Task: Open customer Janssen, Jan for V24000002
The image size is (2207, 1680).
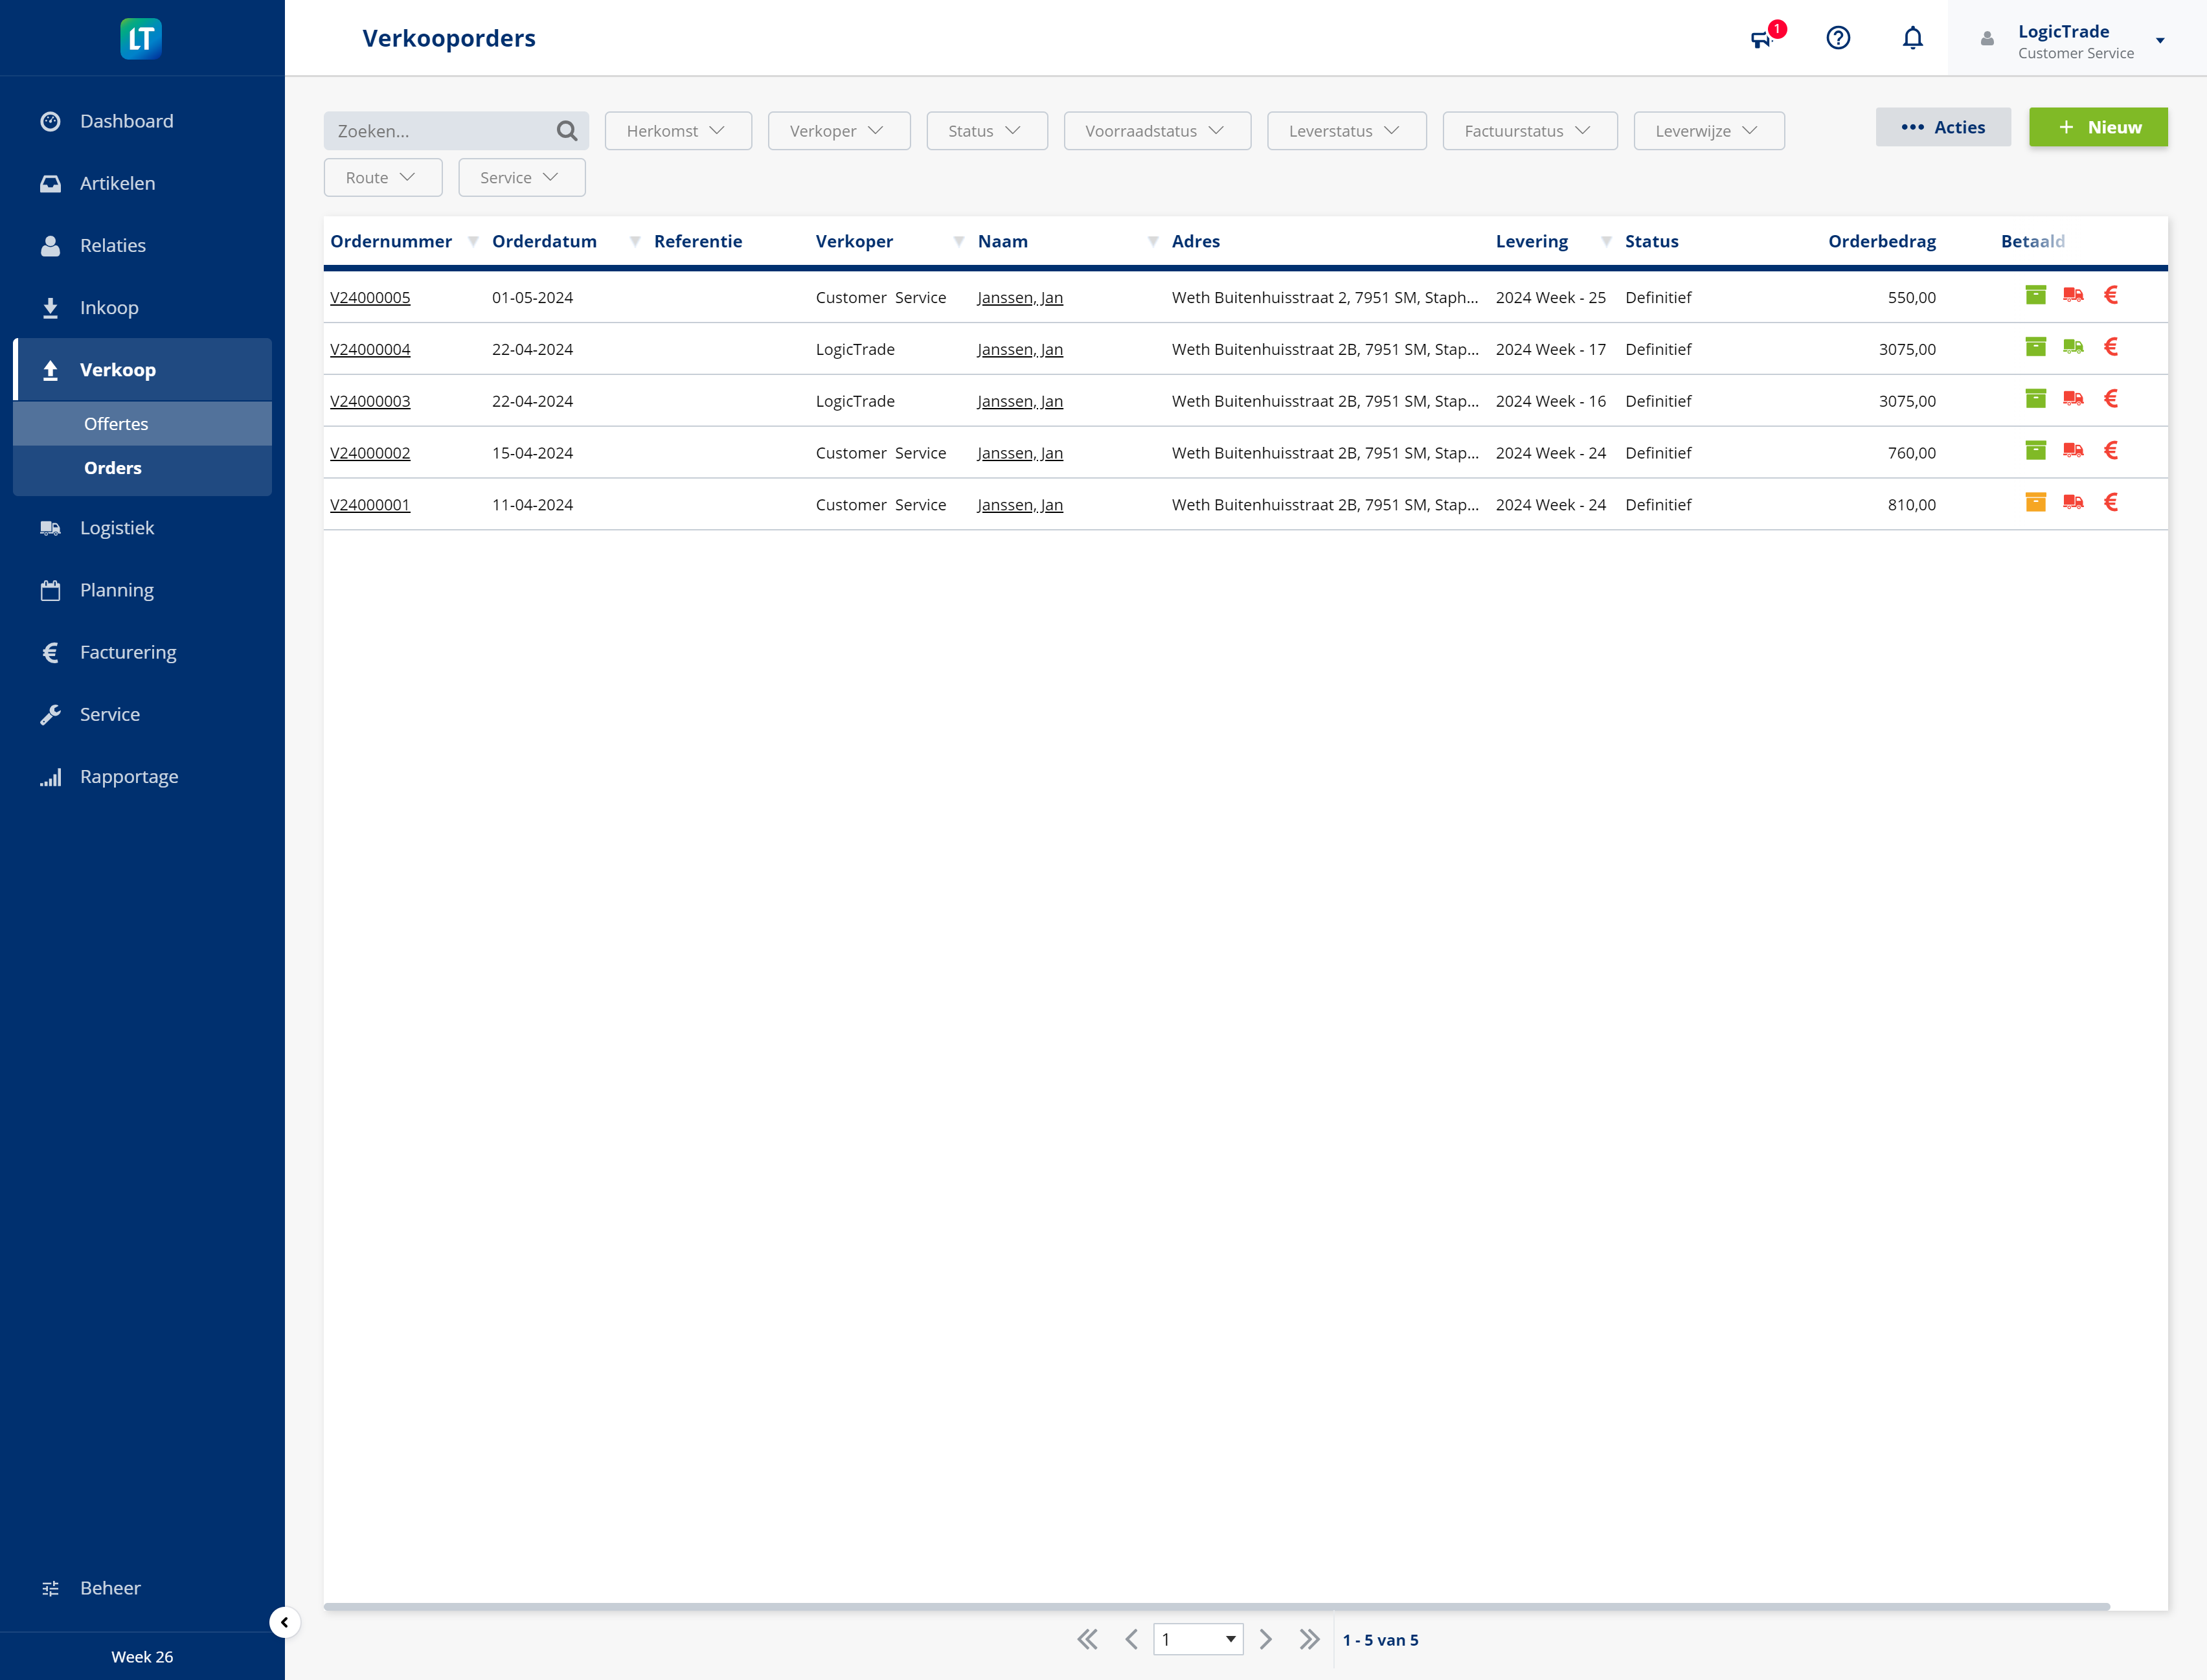Action: (1020, 453)
